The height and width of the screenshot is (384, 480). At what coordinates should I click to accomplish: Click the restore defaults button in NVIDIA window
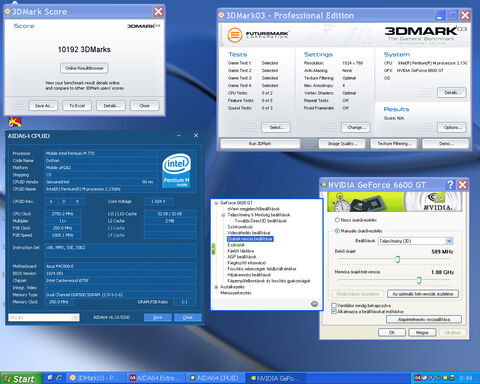[424, 319]
